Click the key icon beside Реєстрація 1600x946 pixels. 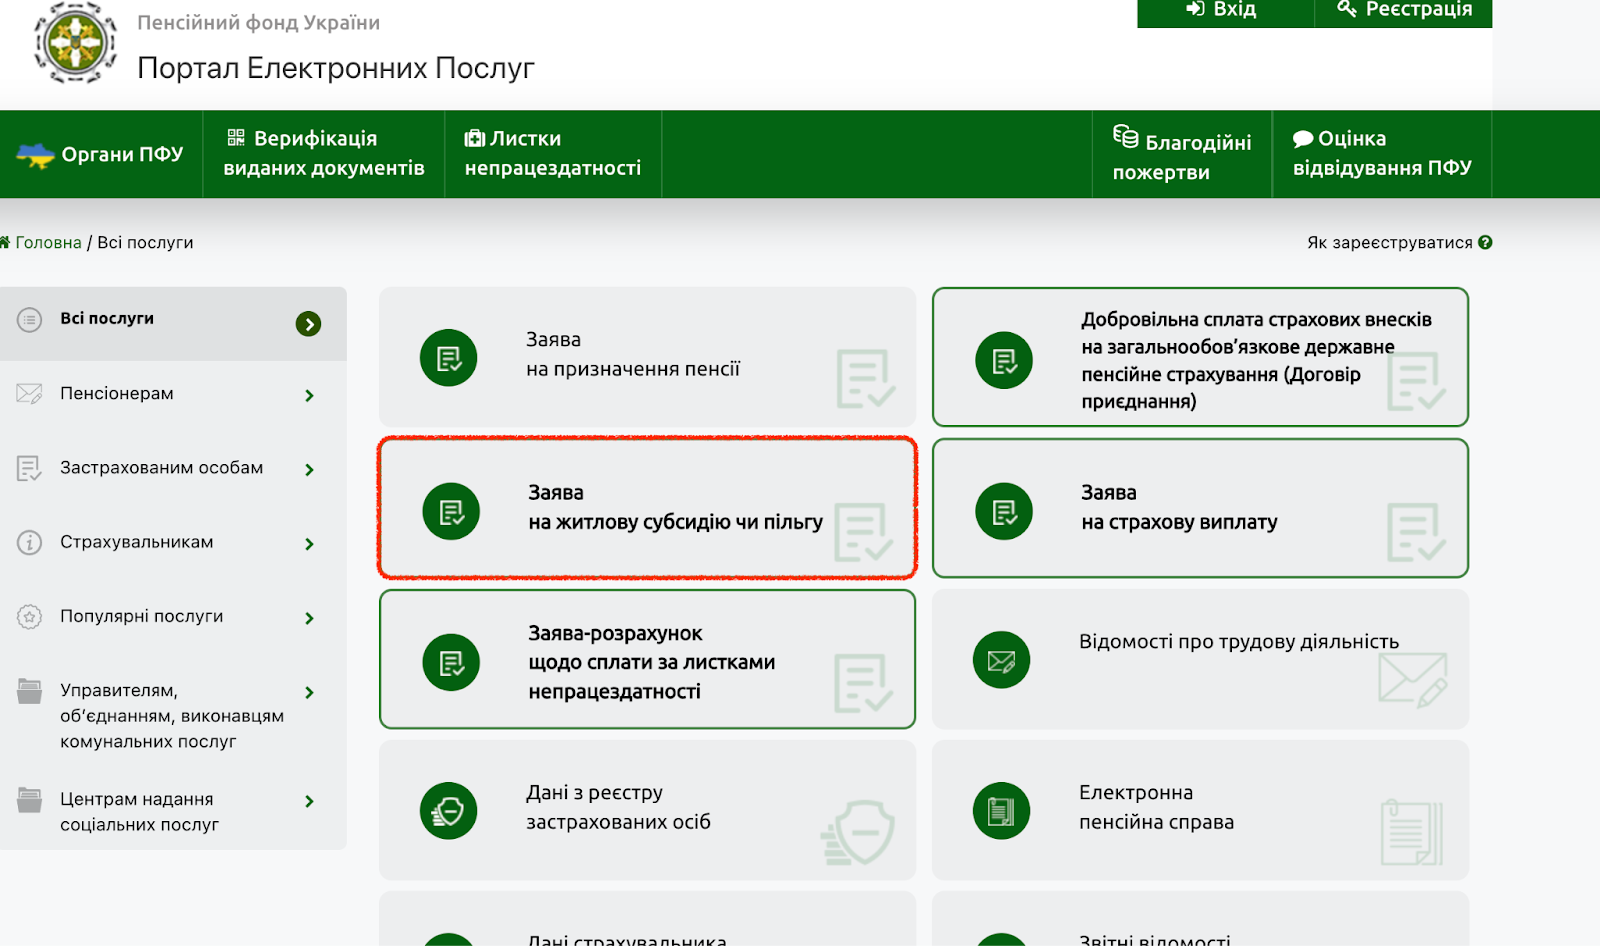[1347, 9]
